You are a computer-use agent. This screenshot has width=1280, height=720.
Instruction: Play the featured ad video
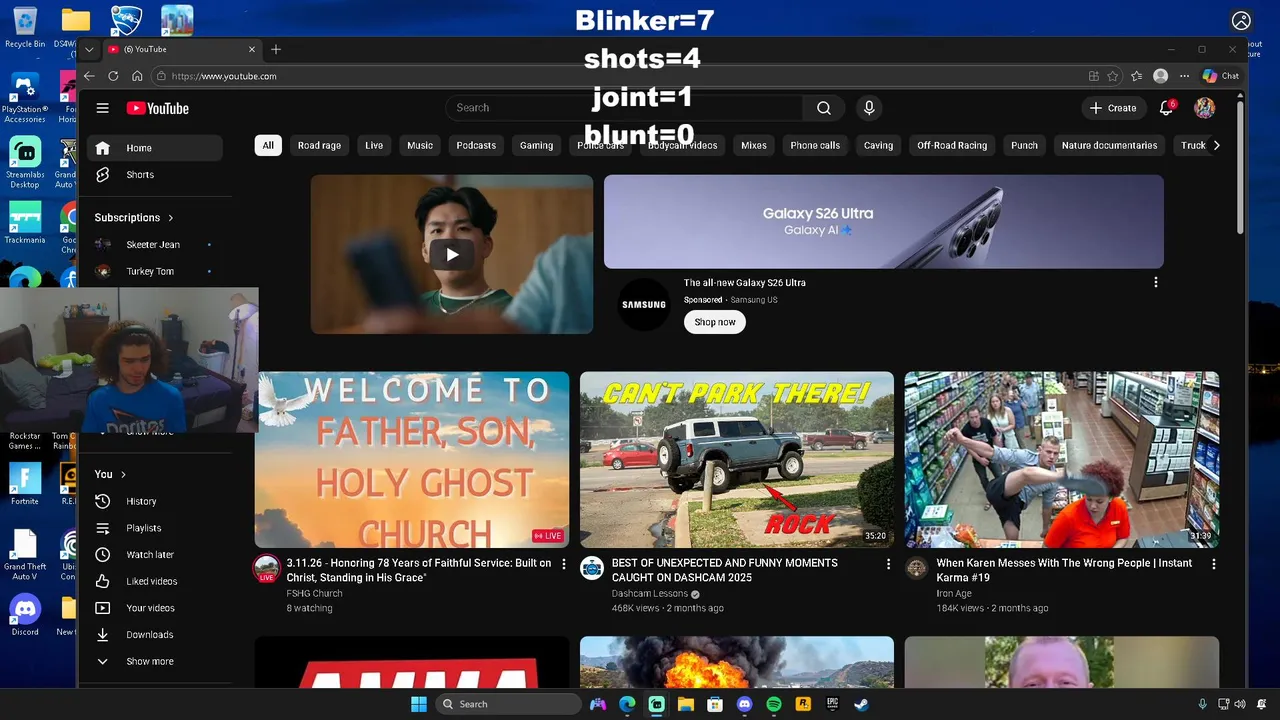point(452,254)
